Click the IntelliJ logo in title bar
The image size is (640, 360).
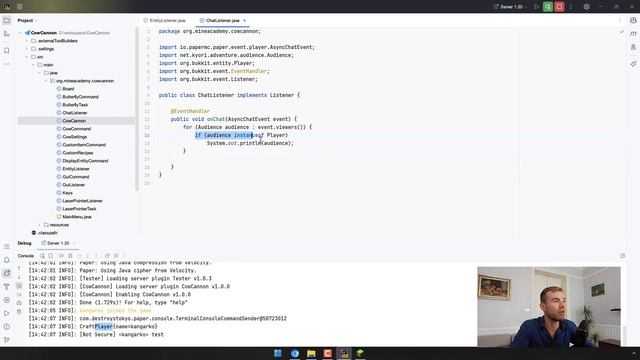pyautogui.click(x=7, y=7)
